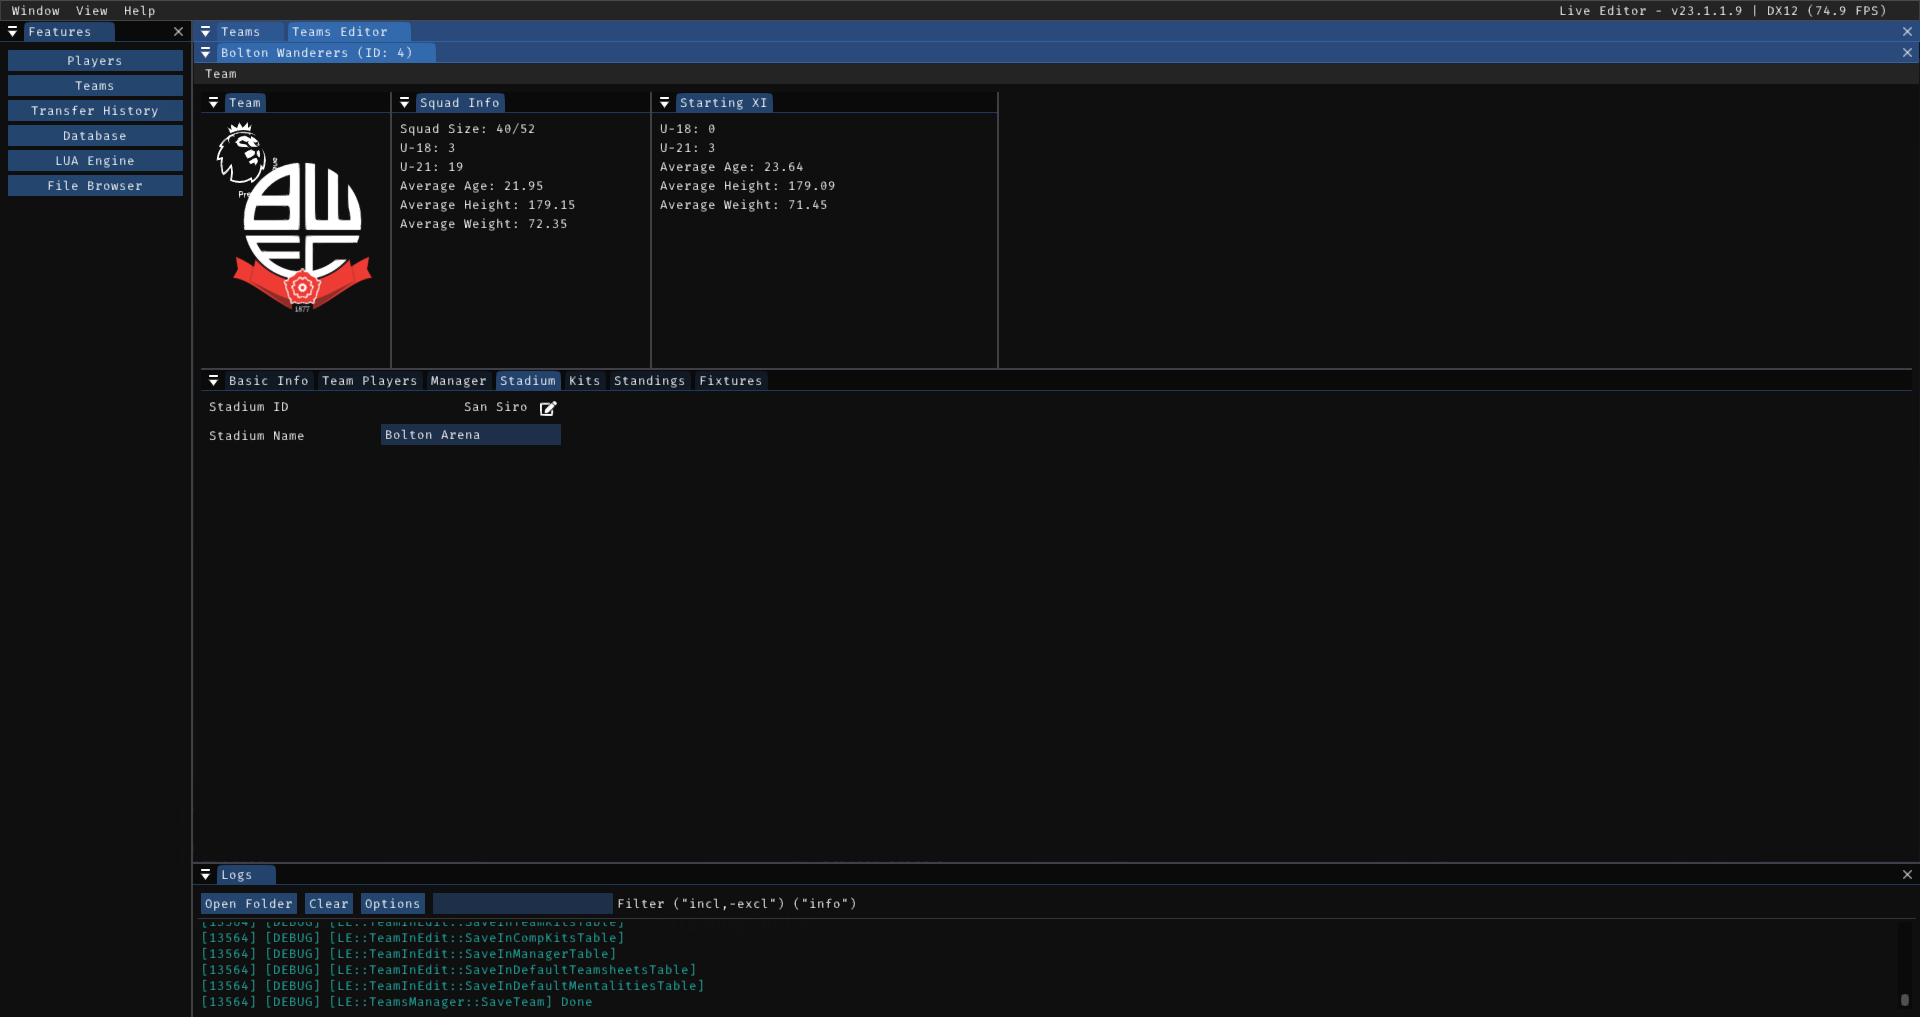Close the Features panel
Image resolution: width=1920 pixels, height=1017 pixels.
click(179, 32)
